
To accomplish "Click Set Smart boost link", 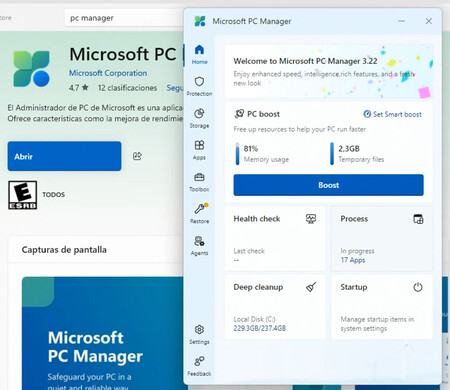I will click(x=392, y=114).
